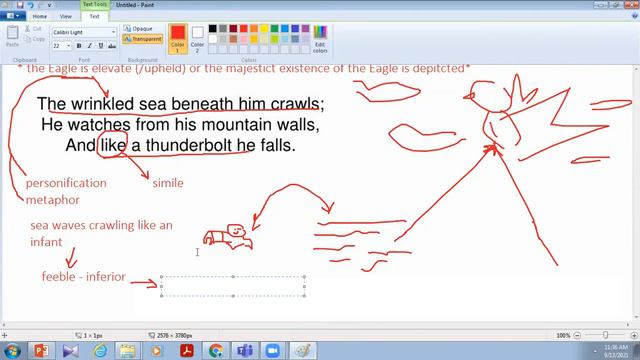Open the Customize Quick Access Toolbar arrow
The width and height of the screenshot is (640, 360).
[x=50, y=5]
